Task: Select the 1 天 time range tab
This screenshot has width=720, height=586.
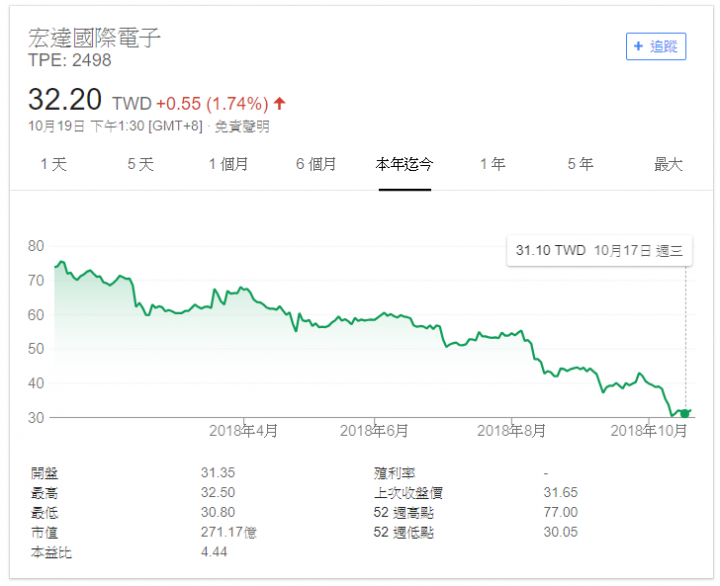Action: point(54,164)
